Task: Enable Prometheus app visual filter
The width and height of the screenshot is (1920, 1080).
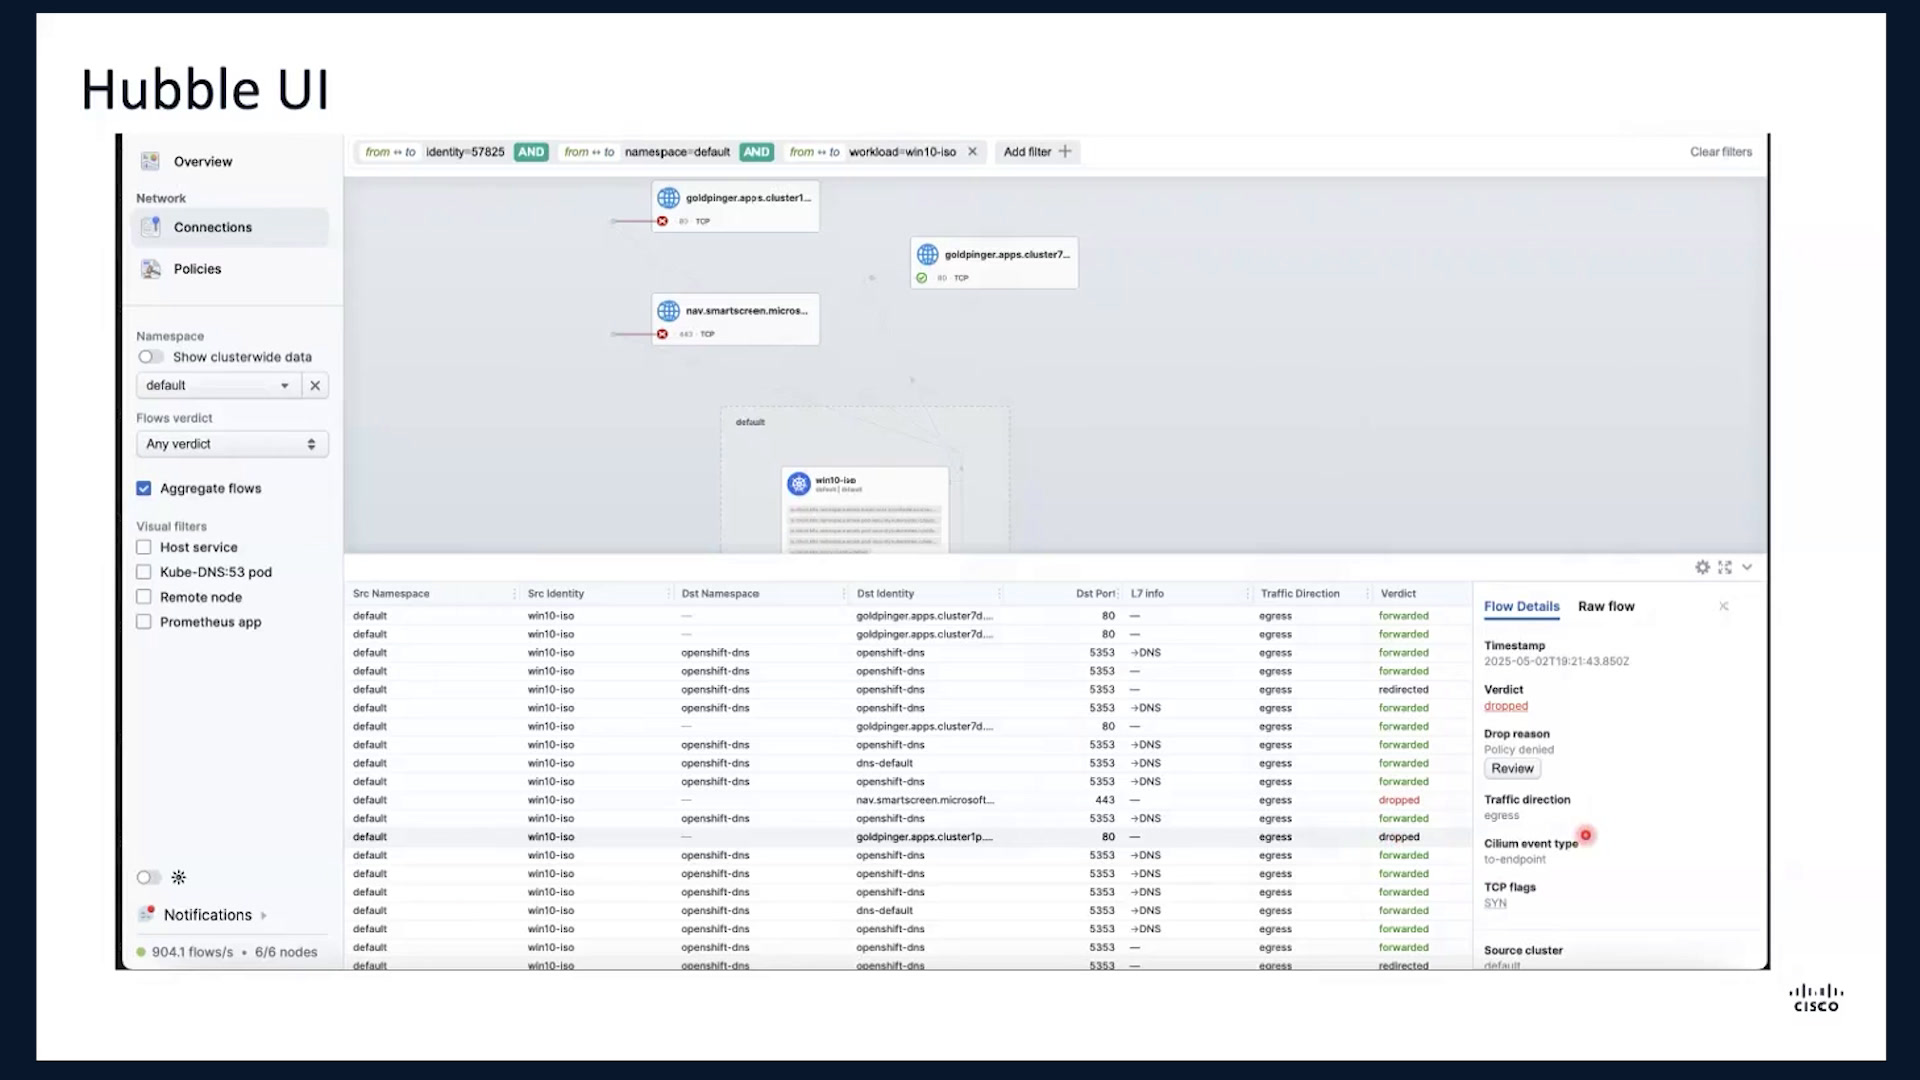Action: coord(144,622)
